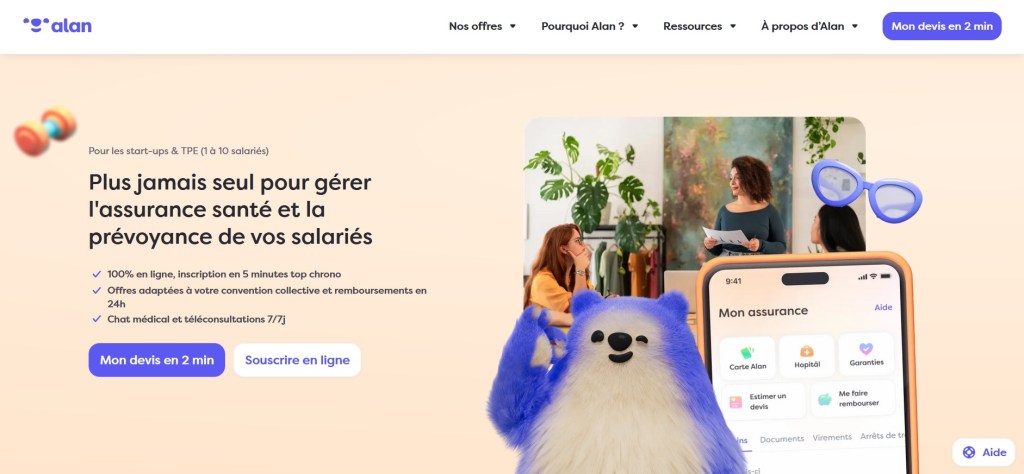This screenshot has width=1024, height=474.
Task: Click header Mon devis en 2 min button
Action: point(942,26)
